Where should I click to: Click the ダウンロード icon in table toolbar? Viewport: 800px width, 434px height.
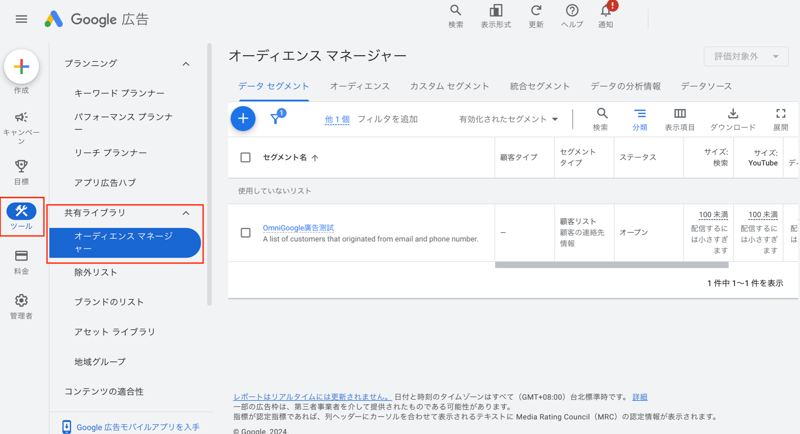732,114
